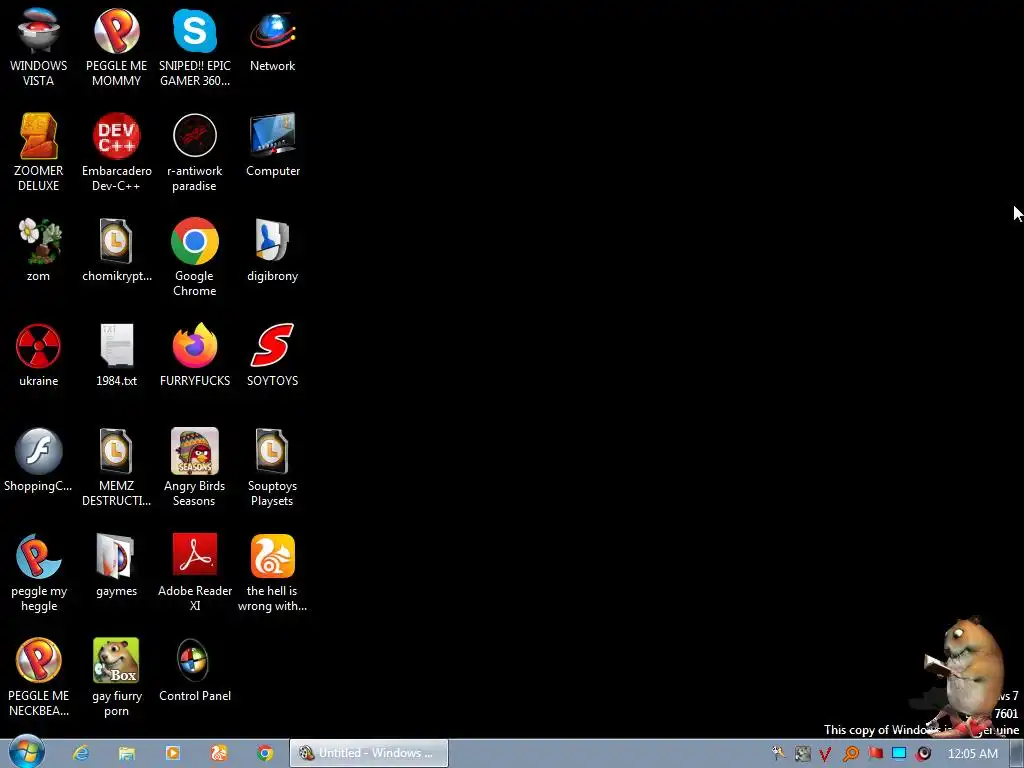The image size is (1024, 768).
Task: Open Internet Explorer from the taskbar
Action: coord(81,753)
